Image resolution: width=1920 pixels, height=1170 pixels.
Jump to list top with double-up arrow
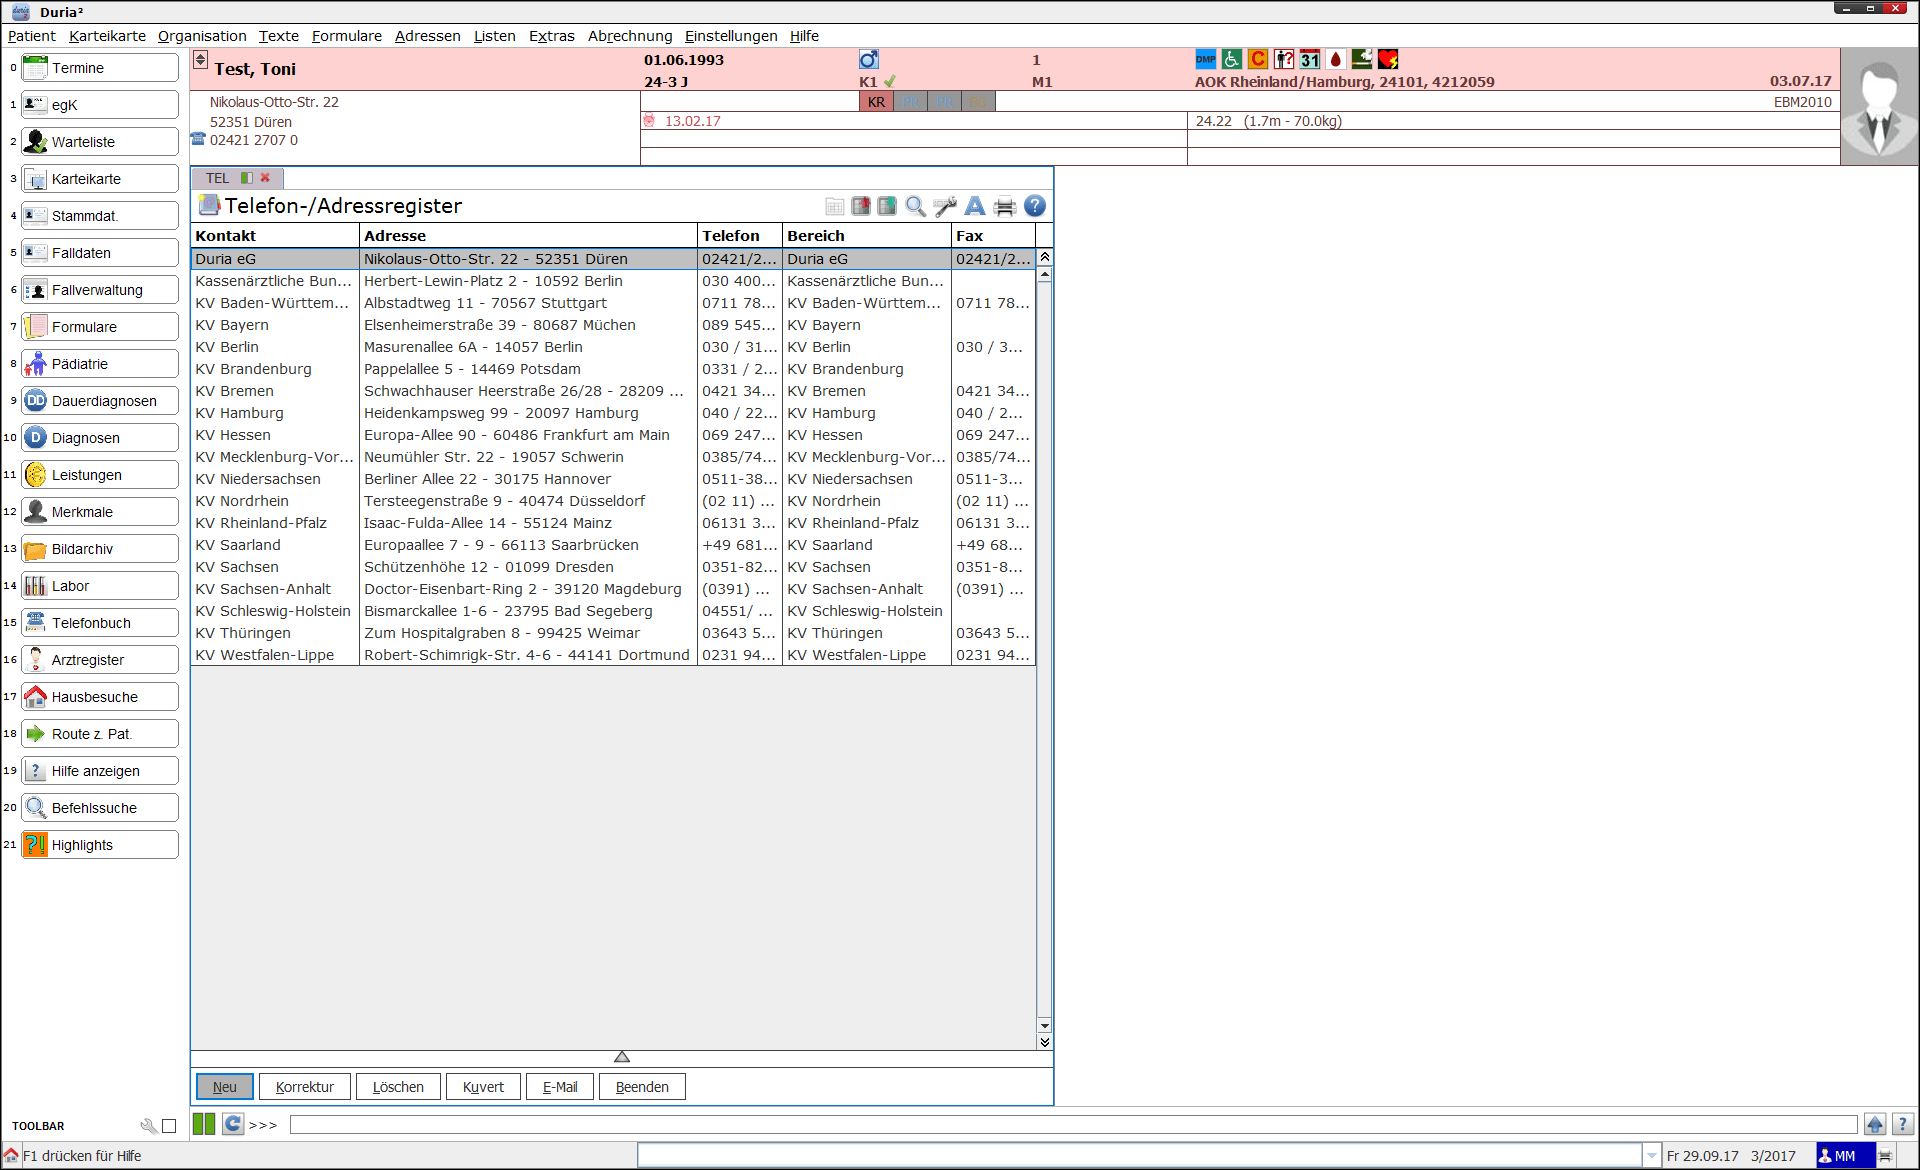tap(1044, 258)
